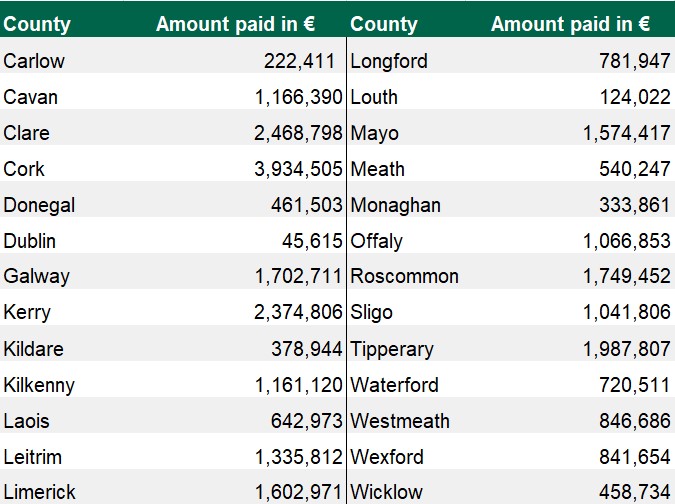The image size is (675, 504).
Task: Click the Galway county cell
Action: (x=36, y=277)
